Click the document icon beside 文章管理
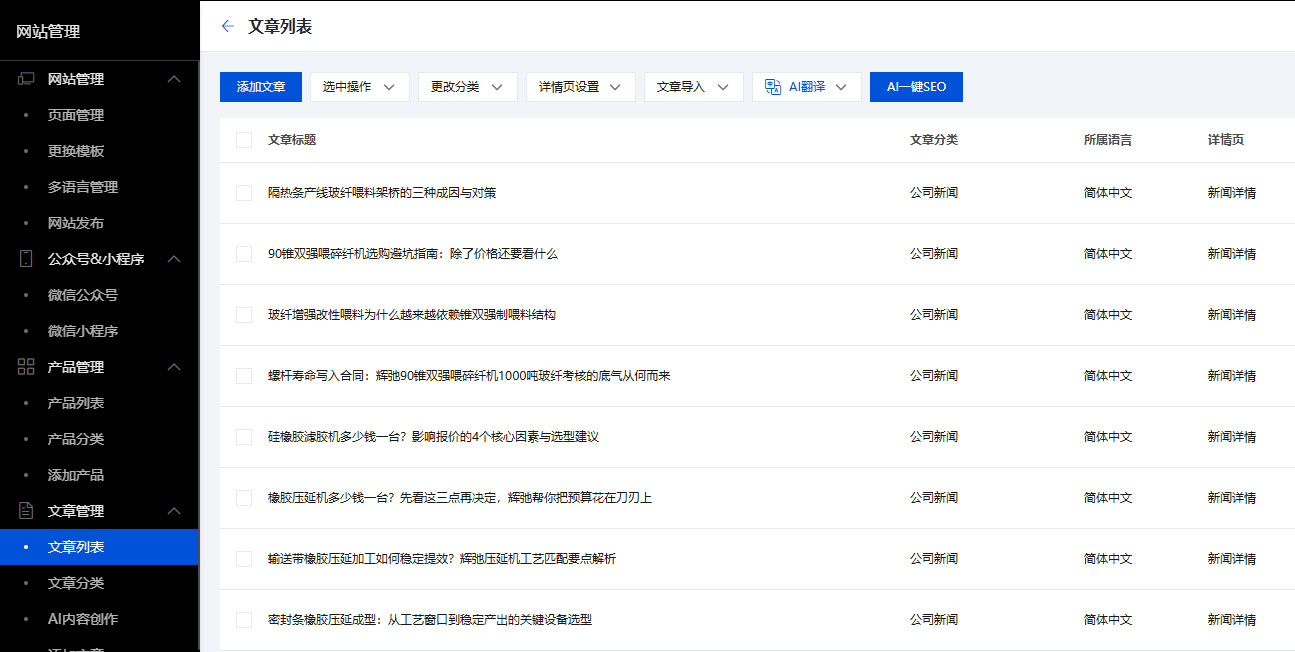Viewport: 1295px width, 652px height. [x=26, y=511]
